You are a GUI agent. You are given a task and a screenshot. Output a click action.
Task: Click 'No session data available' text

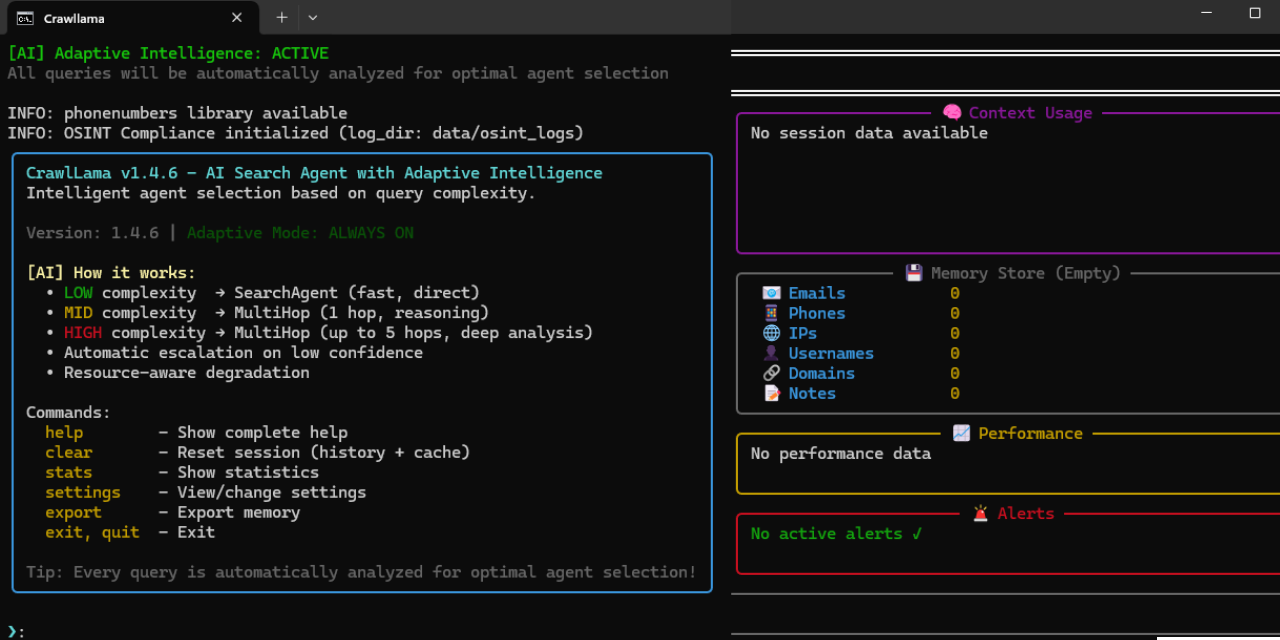869,133
